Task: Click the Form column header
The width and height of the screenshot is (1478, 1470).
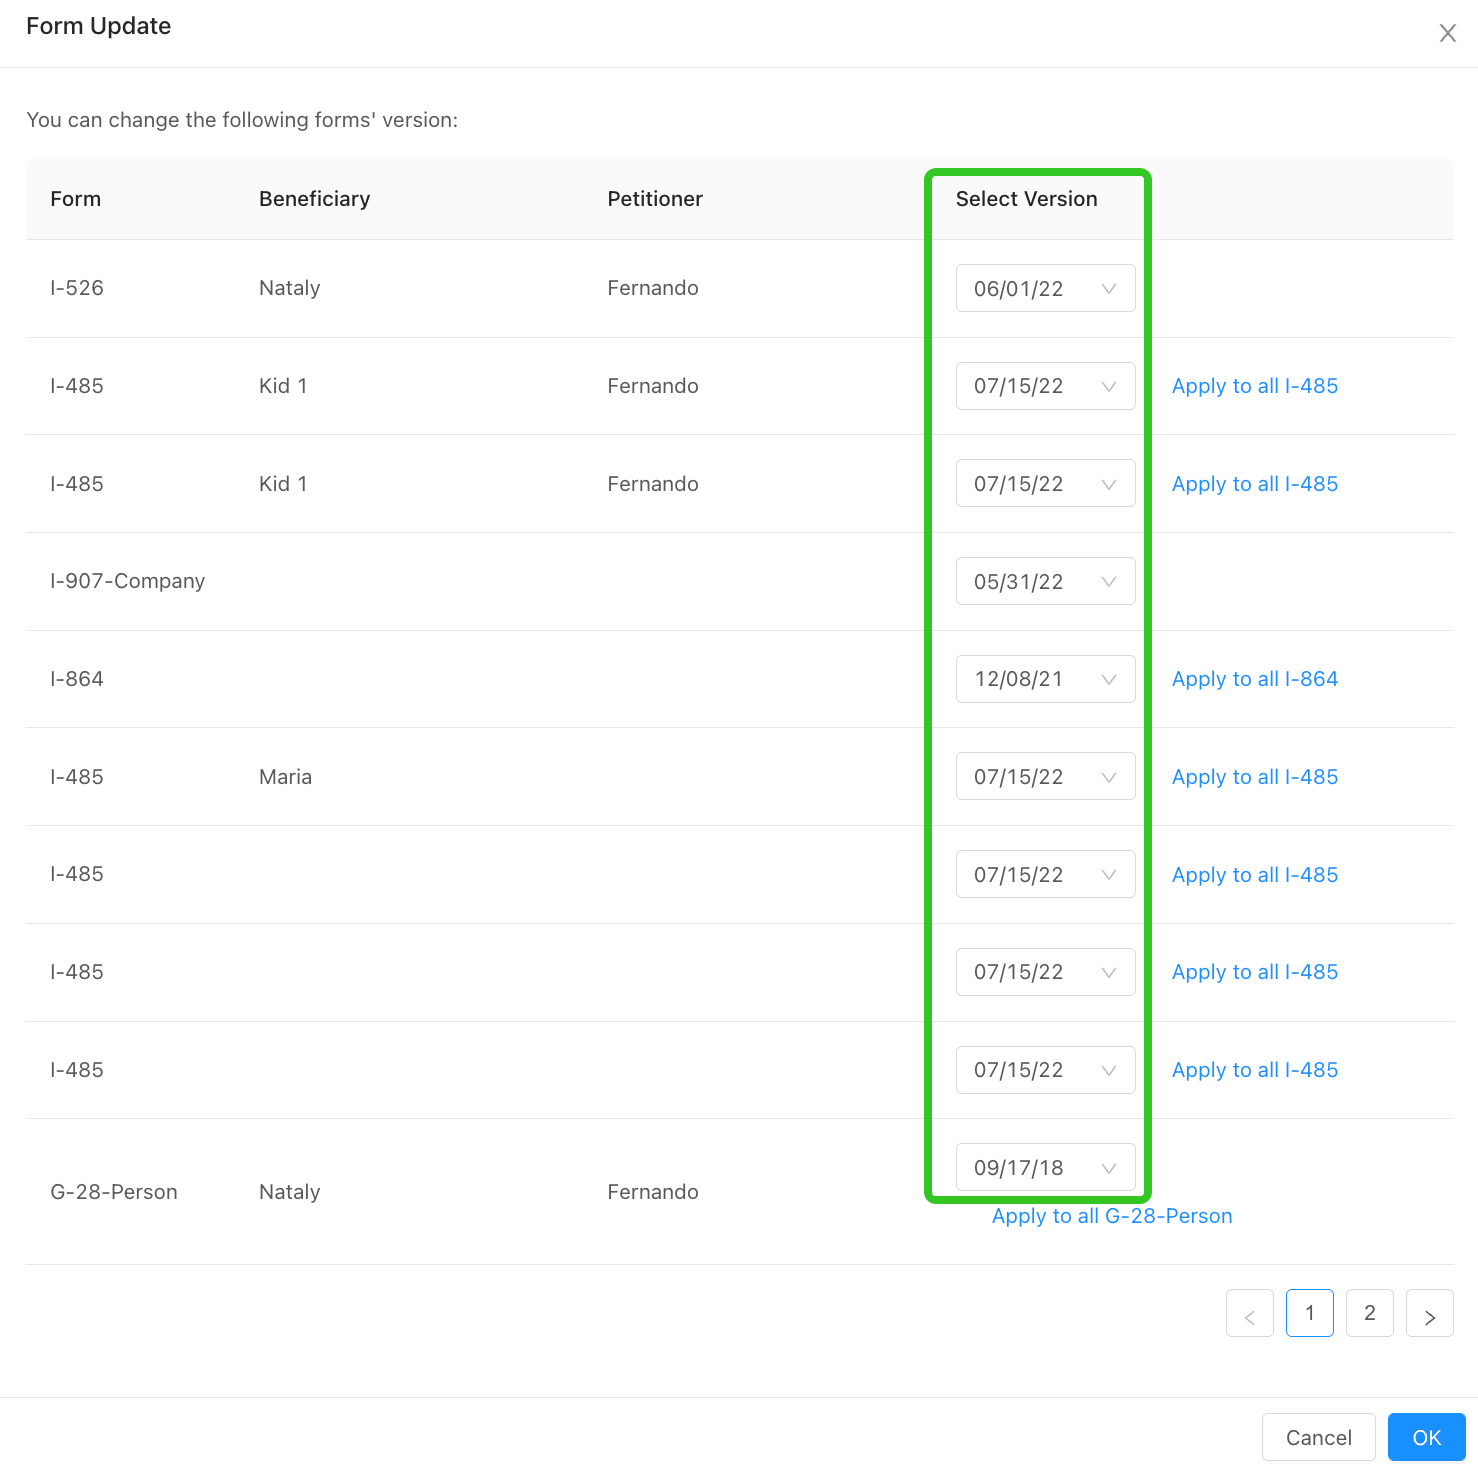Action: coord(76,199)
